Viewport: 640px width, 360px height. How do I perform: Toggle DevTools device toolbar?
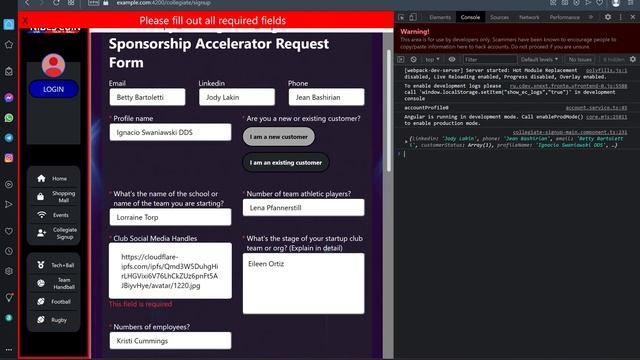click(413, 17)
